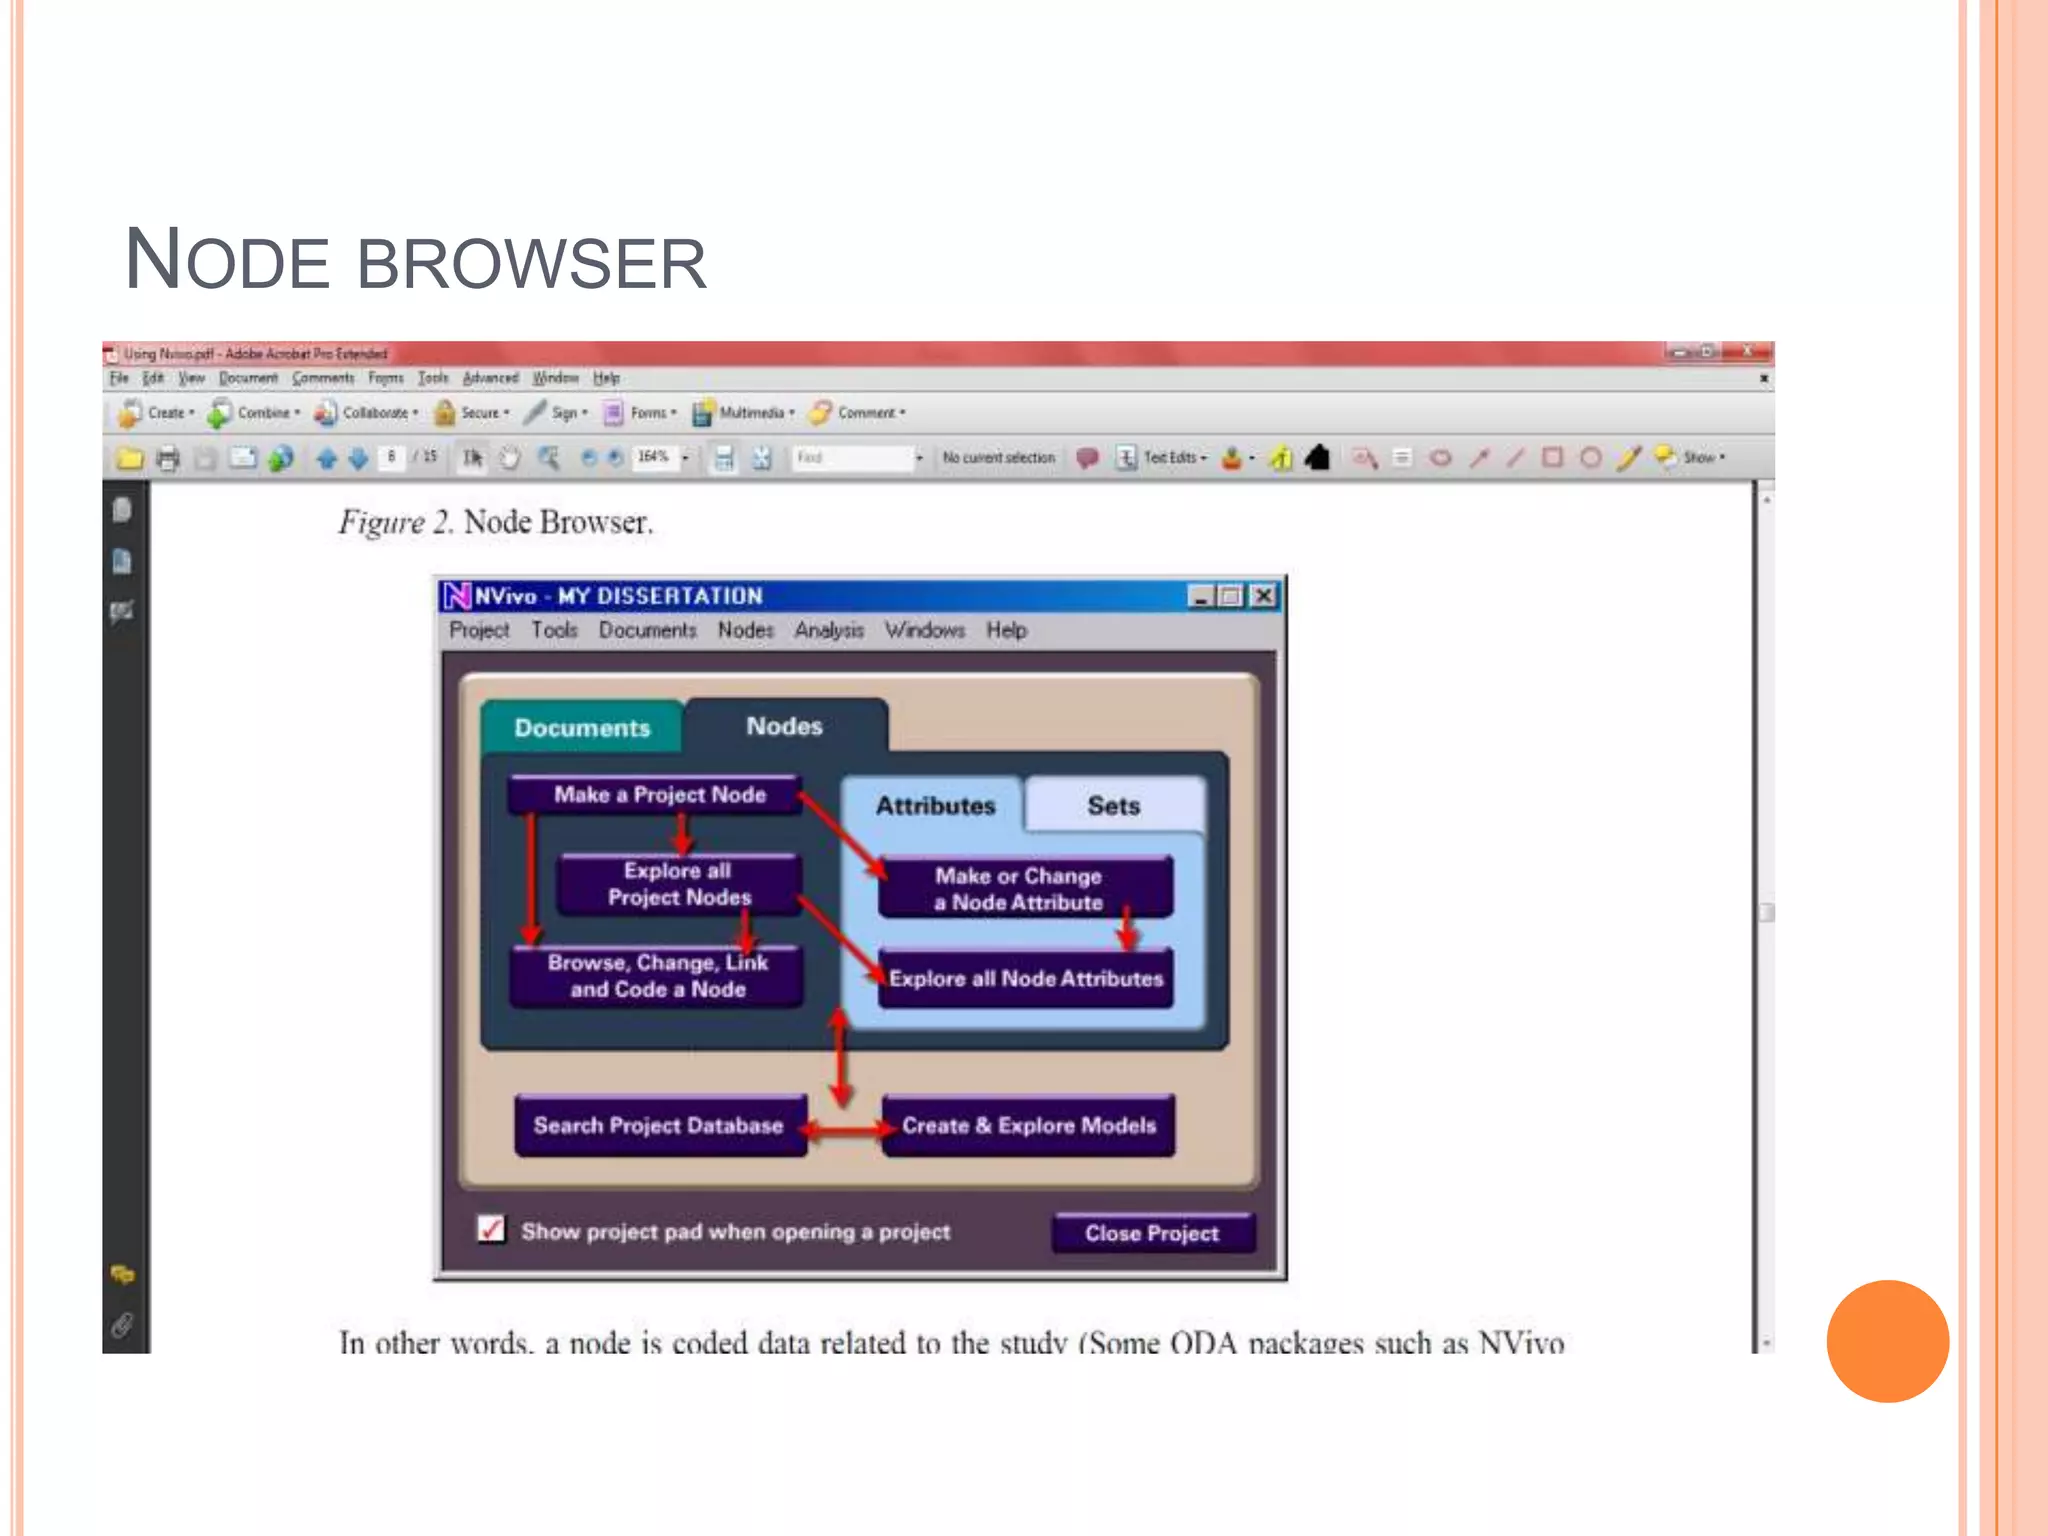Select the Text Box tool icon
The height and width of the screenshot is (1536, 2048).
(1403, 458)
